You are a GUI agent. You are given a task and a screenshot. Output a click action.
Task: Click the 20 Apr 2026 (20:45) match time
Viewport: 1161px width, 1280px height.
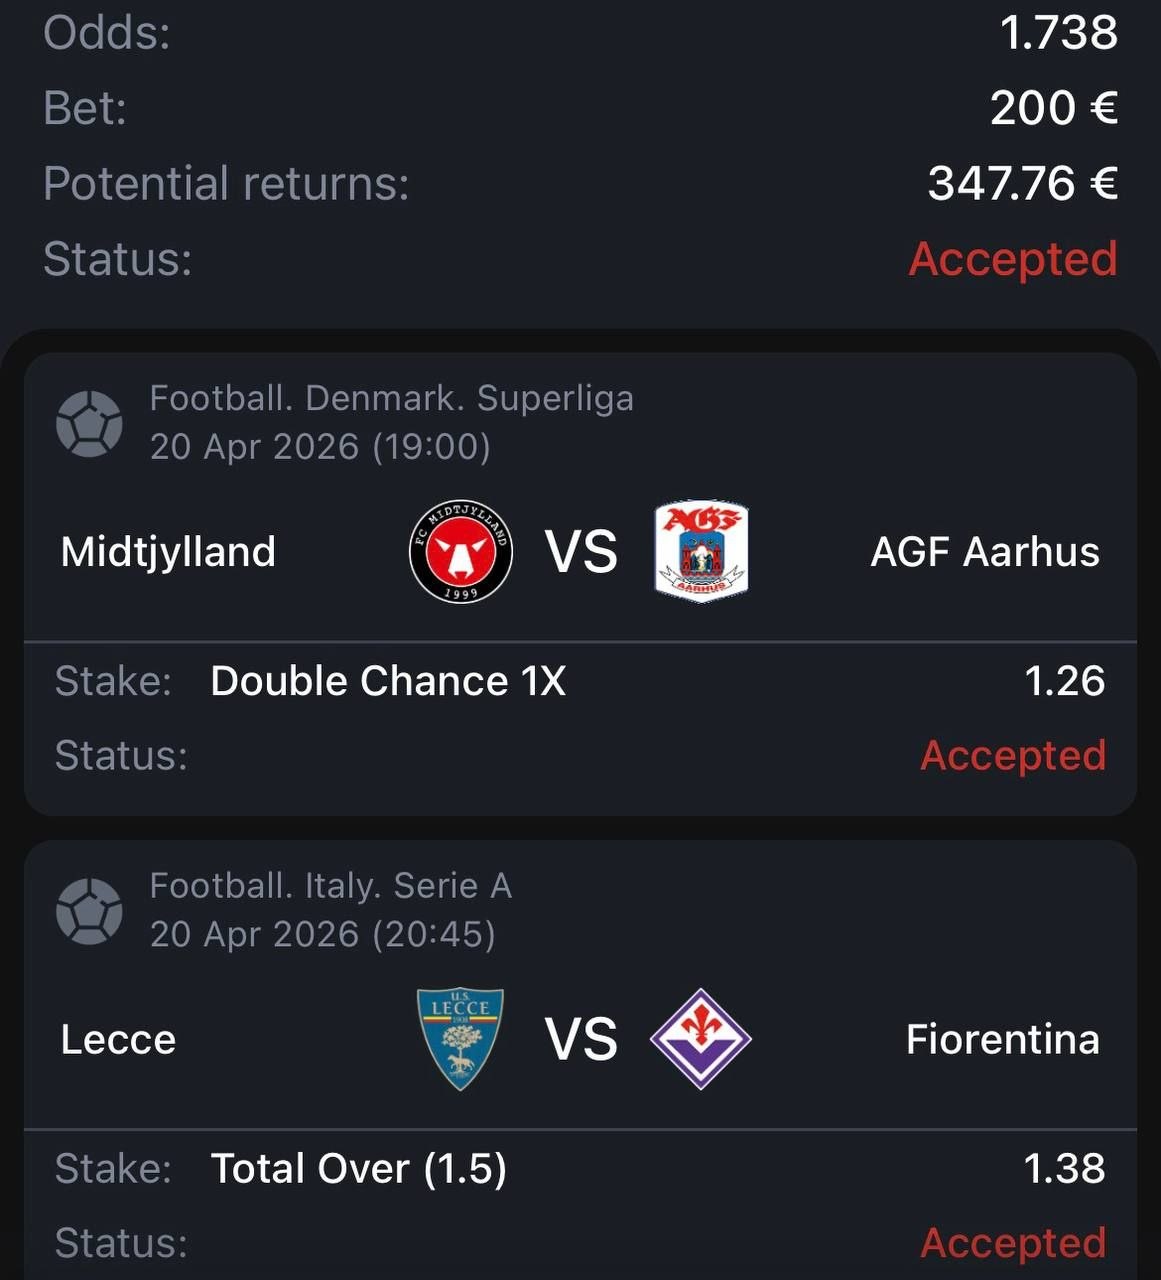[322, 934]
